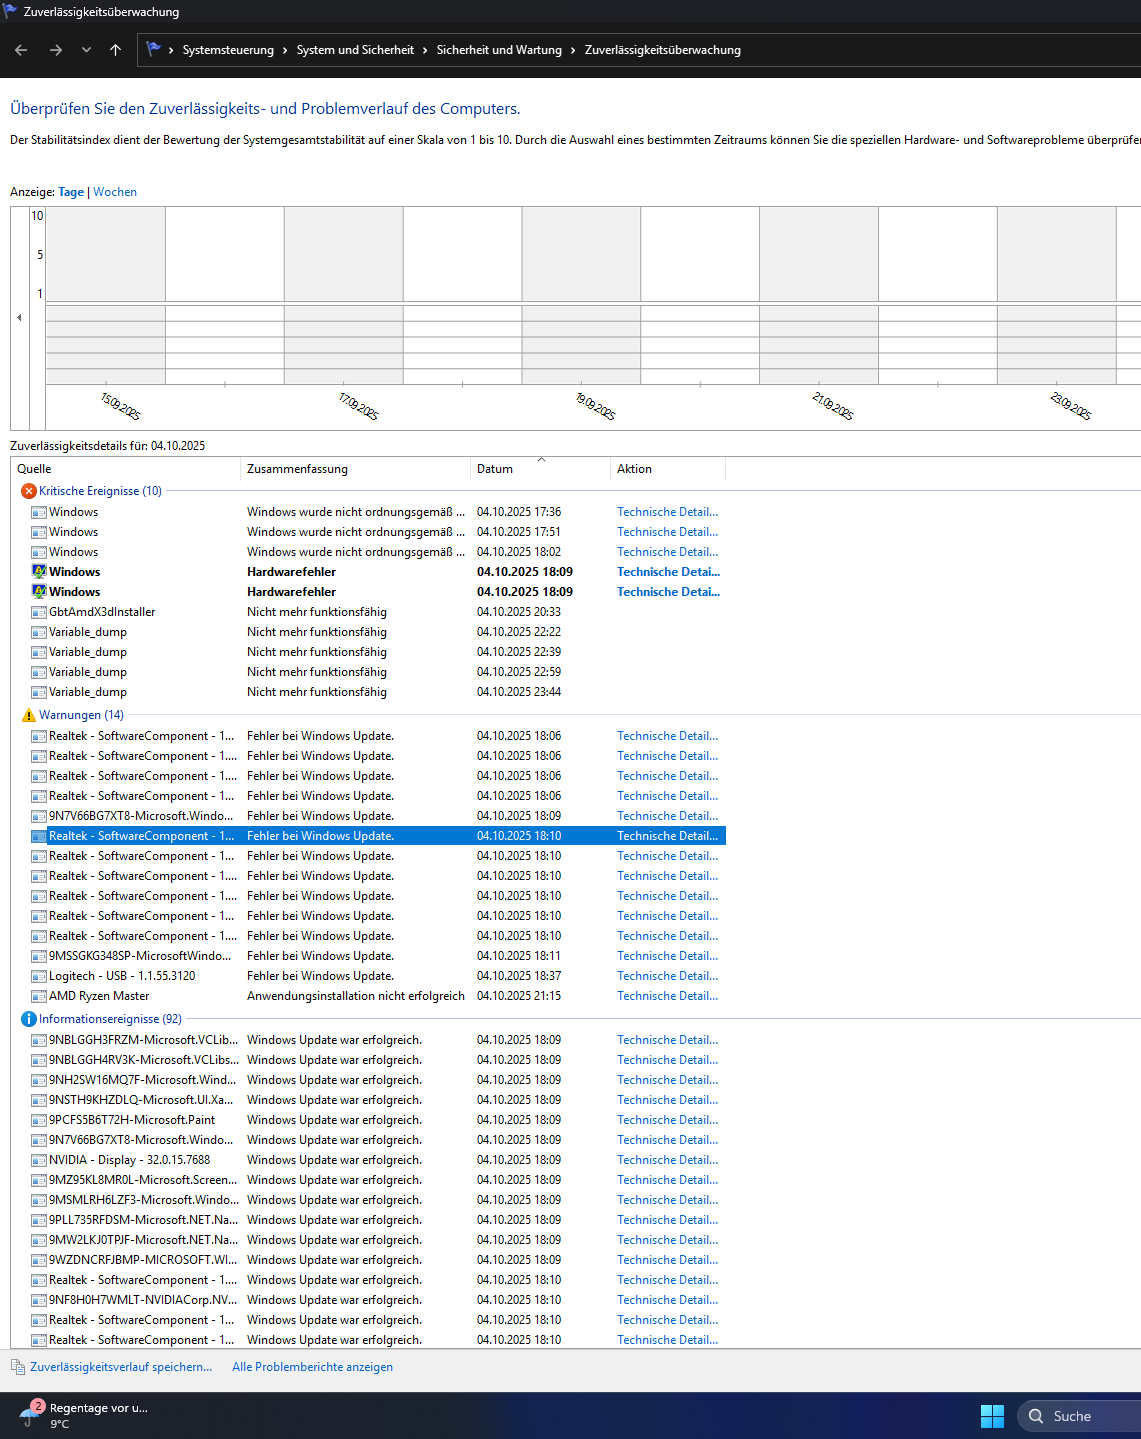Click the save history document icon

(18, 1367)
